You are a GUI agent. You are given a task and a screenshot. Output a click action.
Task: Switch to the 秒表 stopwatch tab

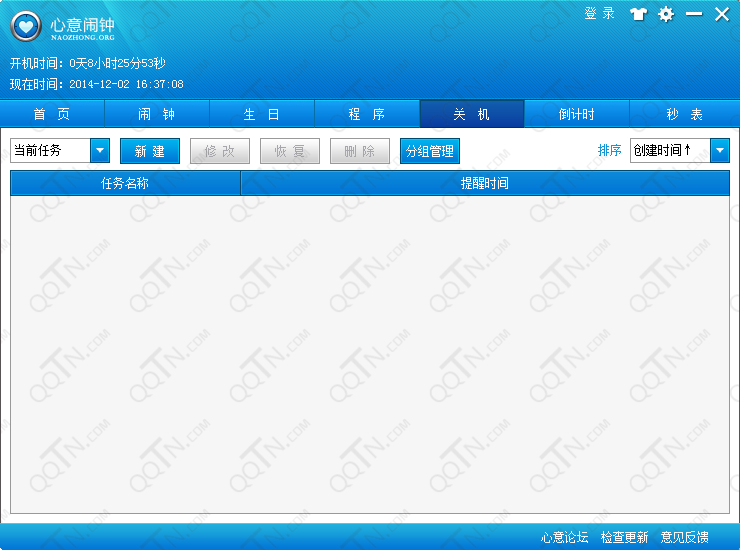coord(684,114)
